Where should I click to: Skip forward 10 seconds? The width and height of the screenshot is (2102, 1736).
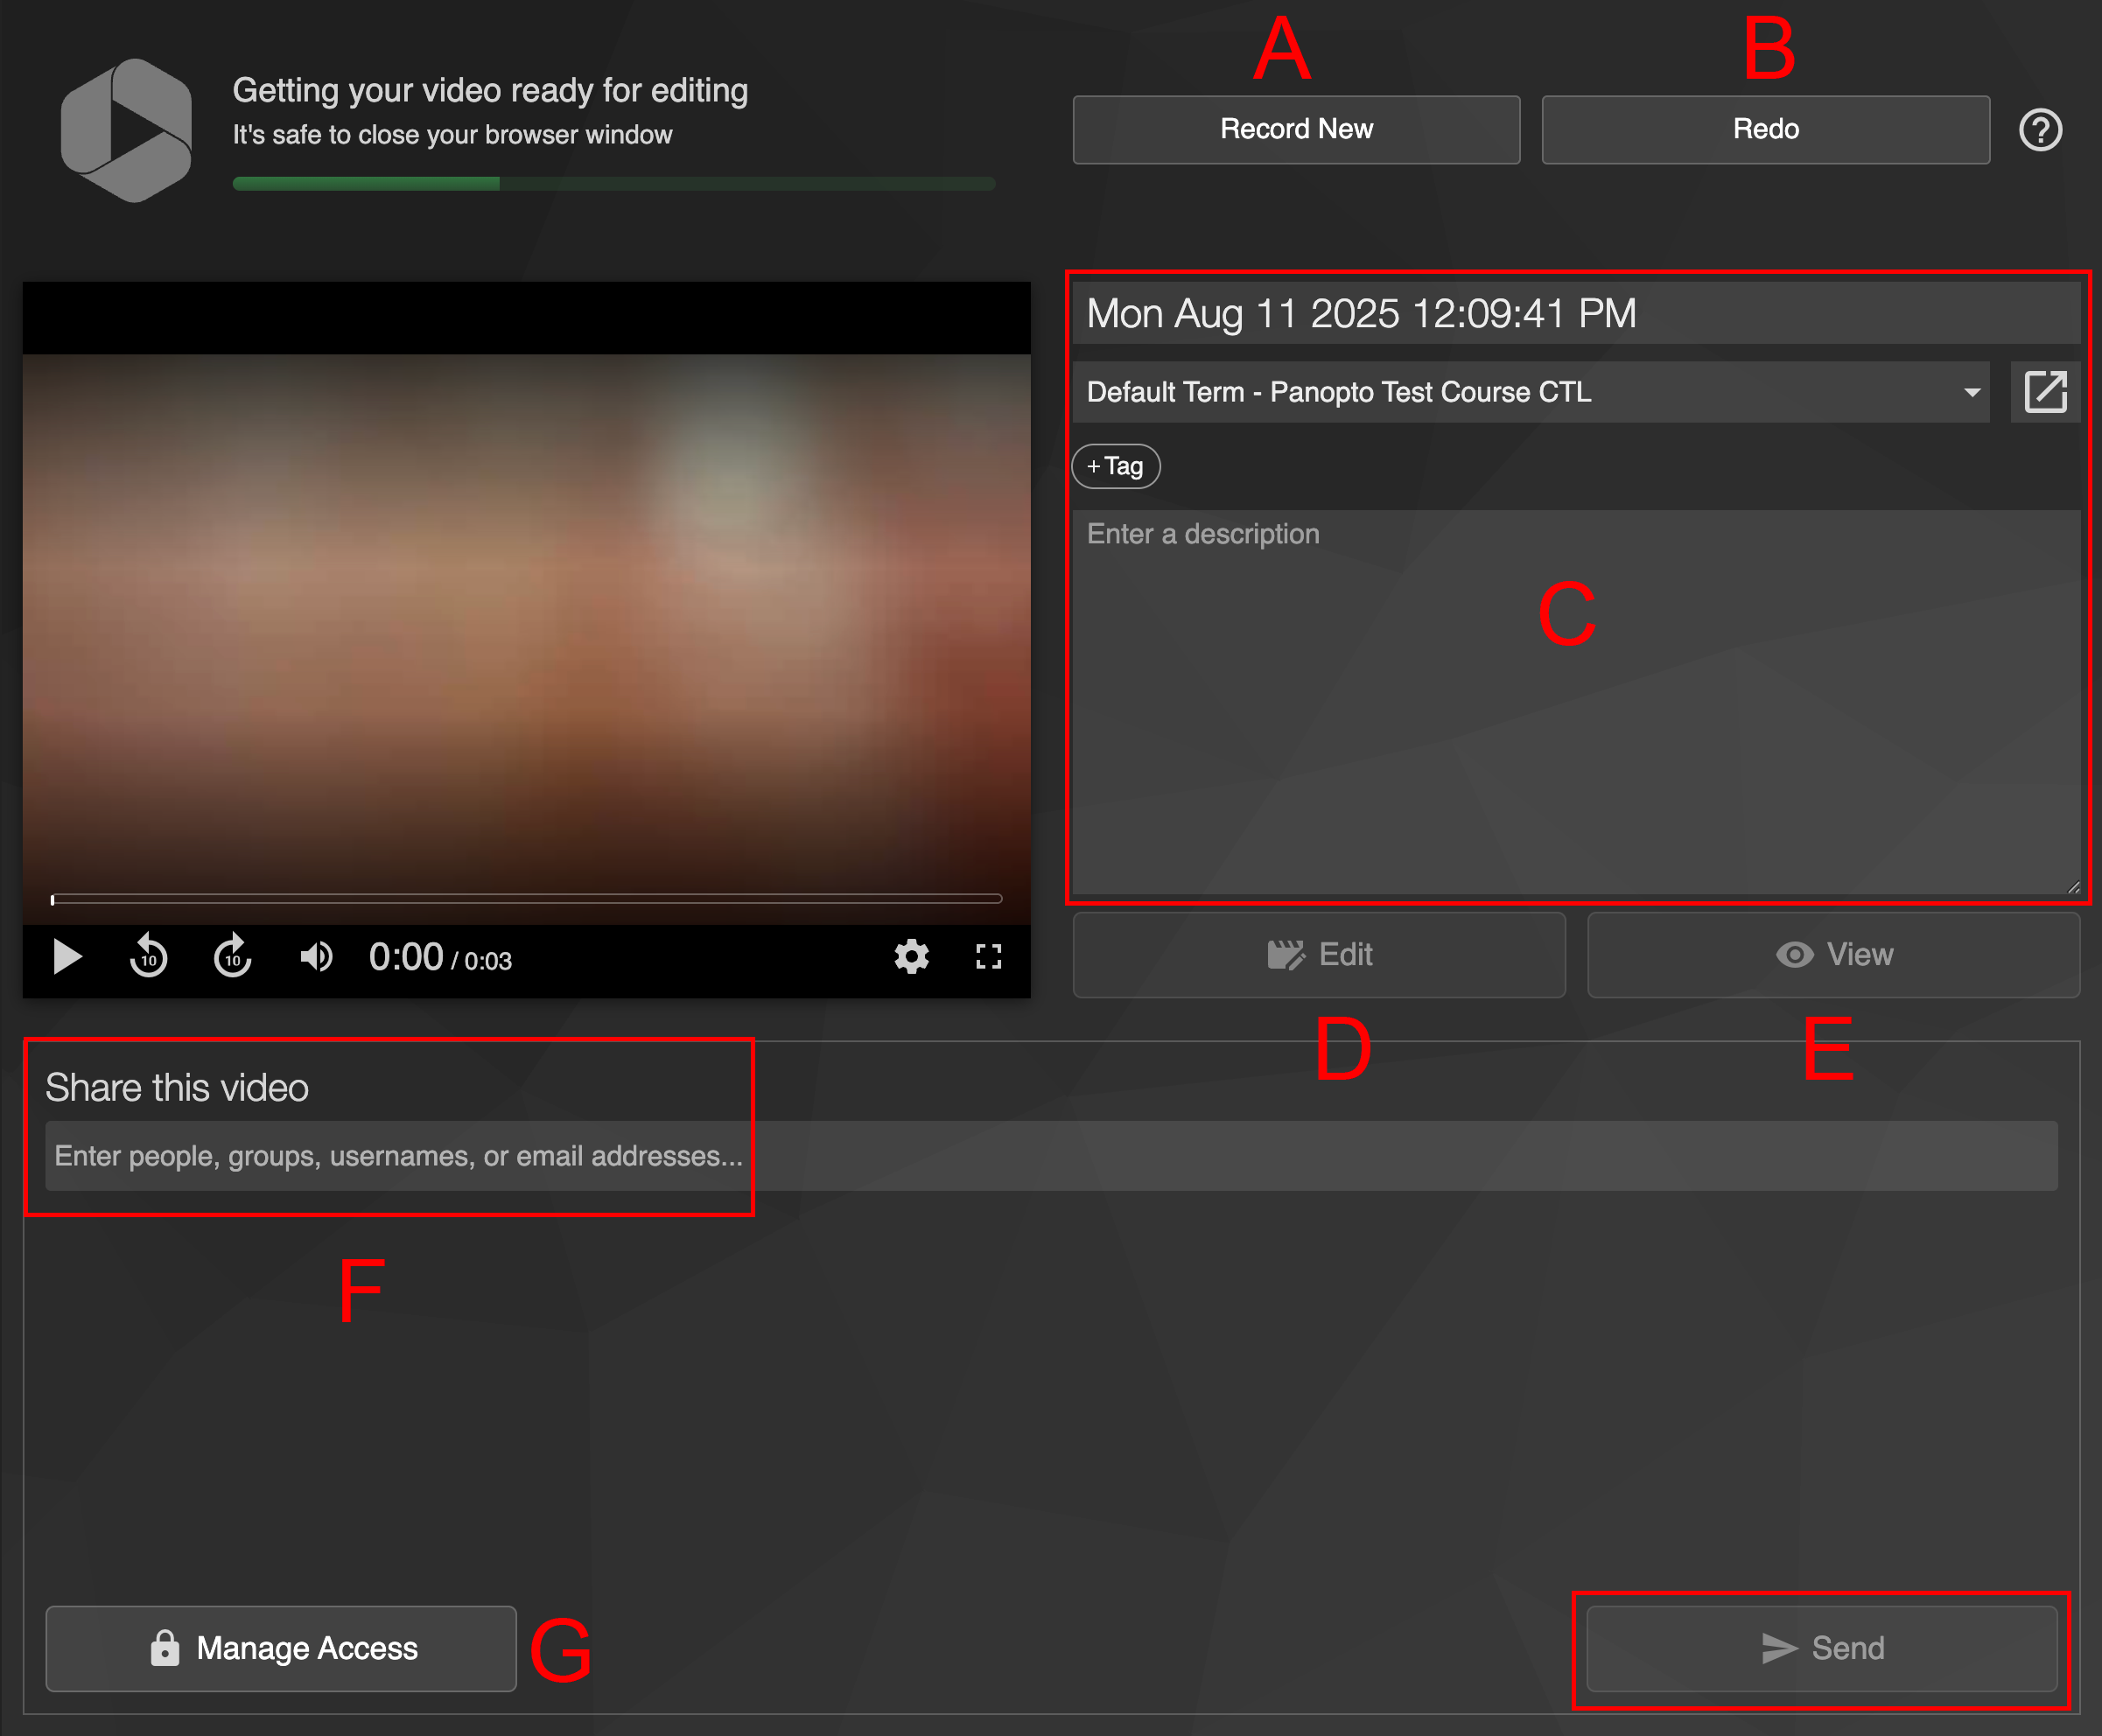232,957
